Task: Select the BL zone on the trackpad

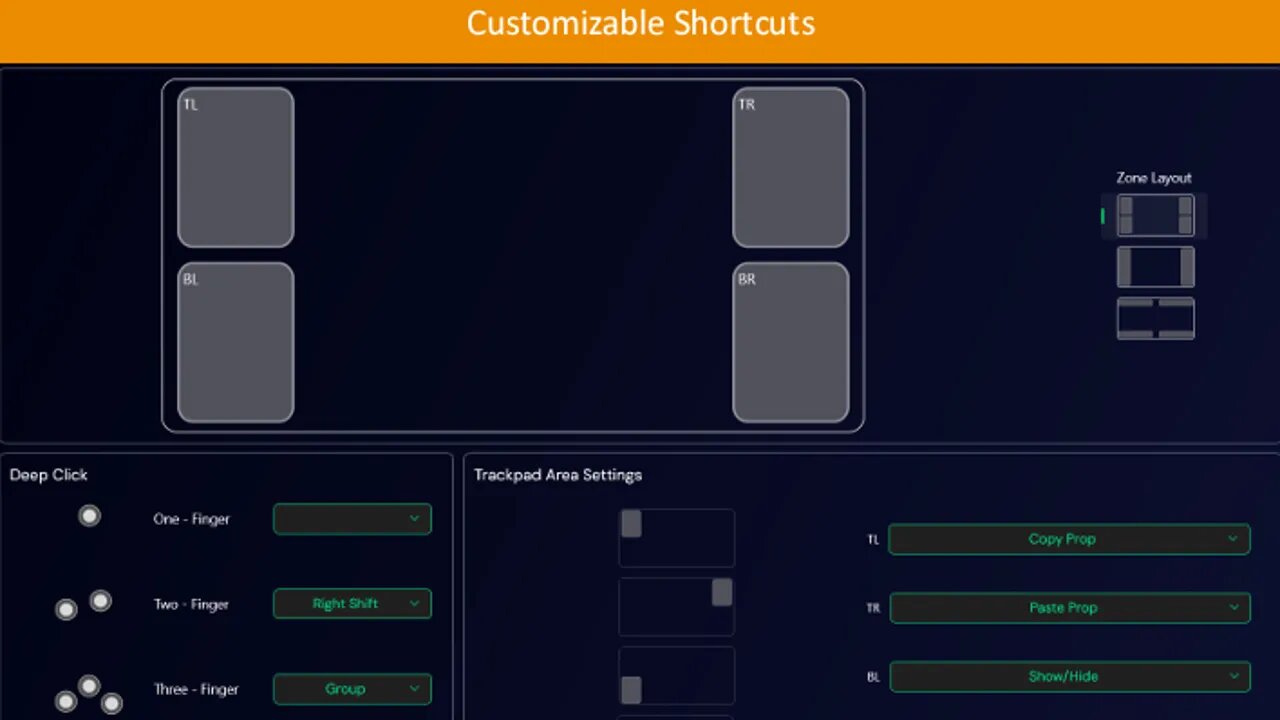Action: [236, 342]
